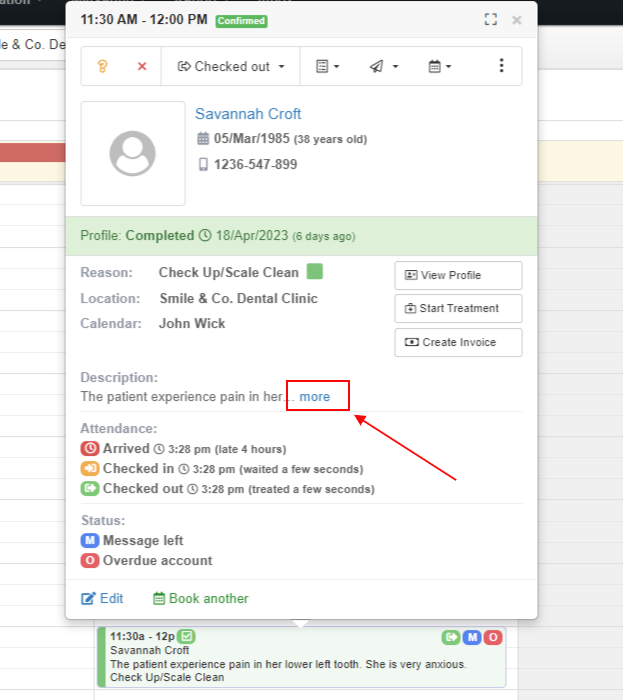
Task: Click the orange question-mark unconfirm icon
Action: [103, 67]
